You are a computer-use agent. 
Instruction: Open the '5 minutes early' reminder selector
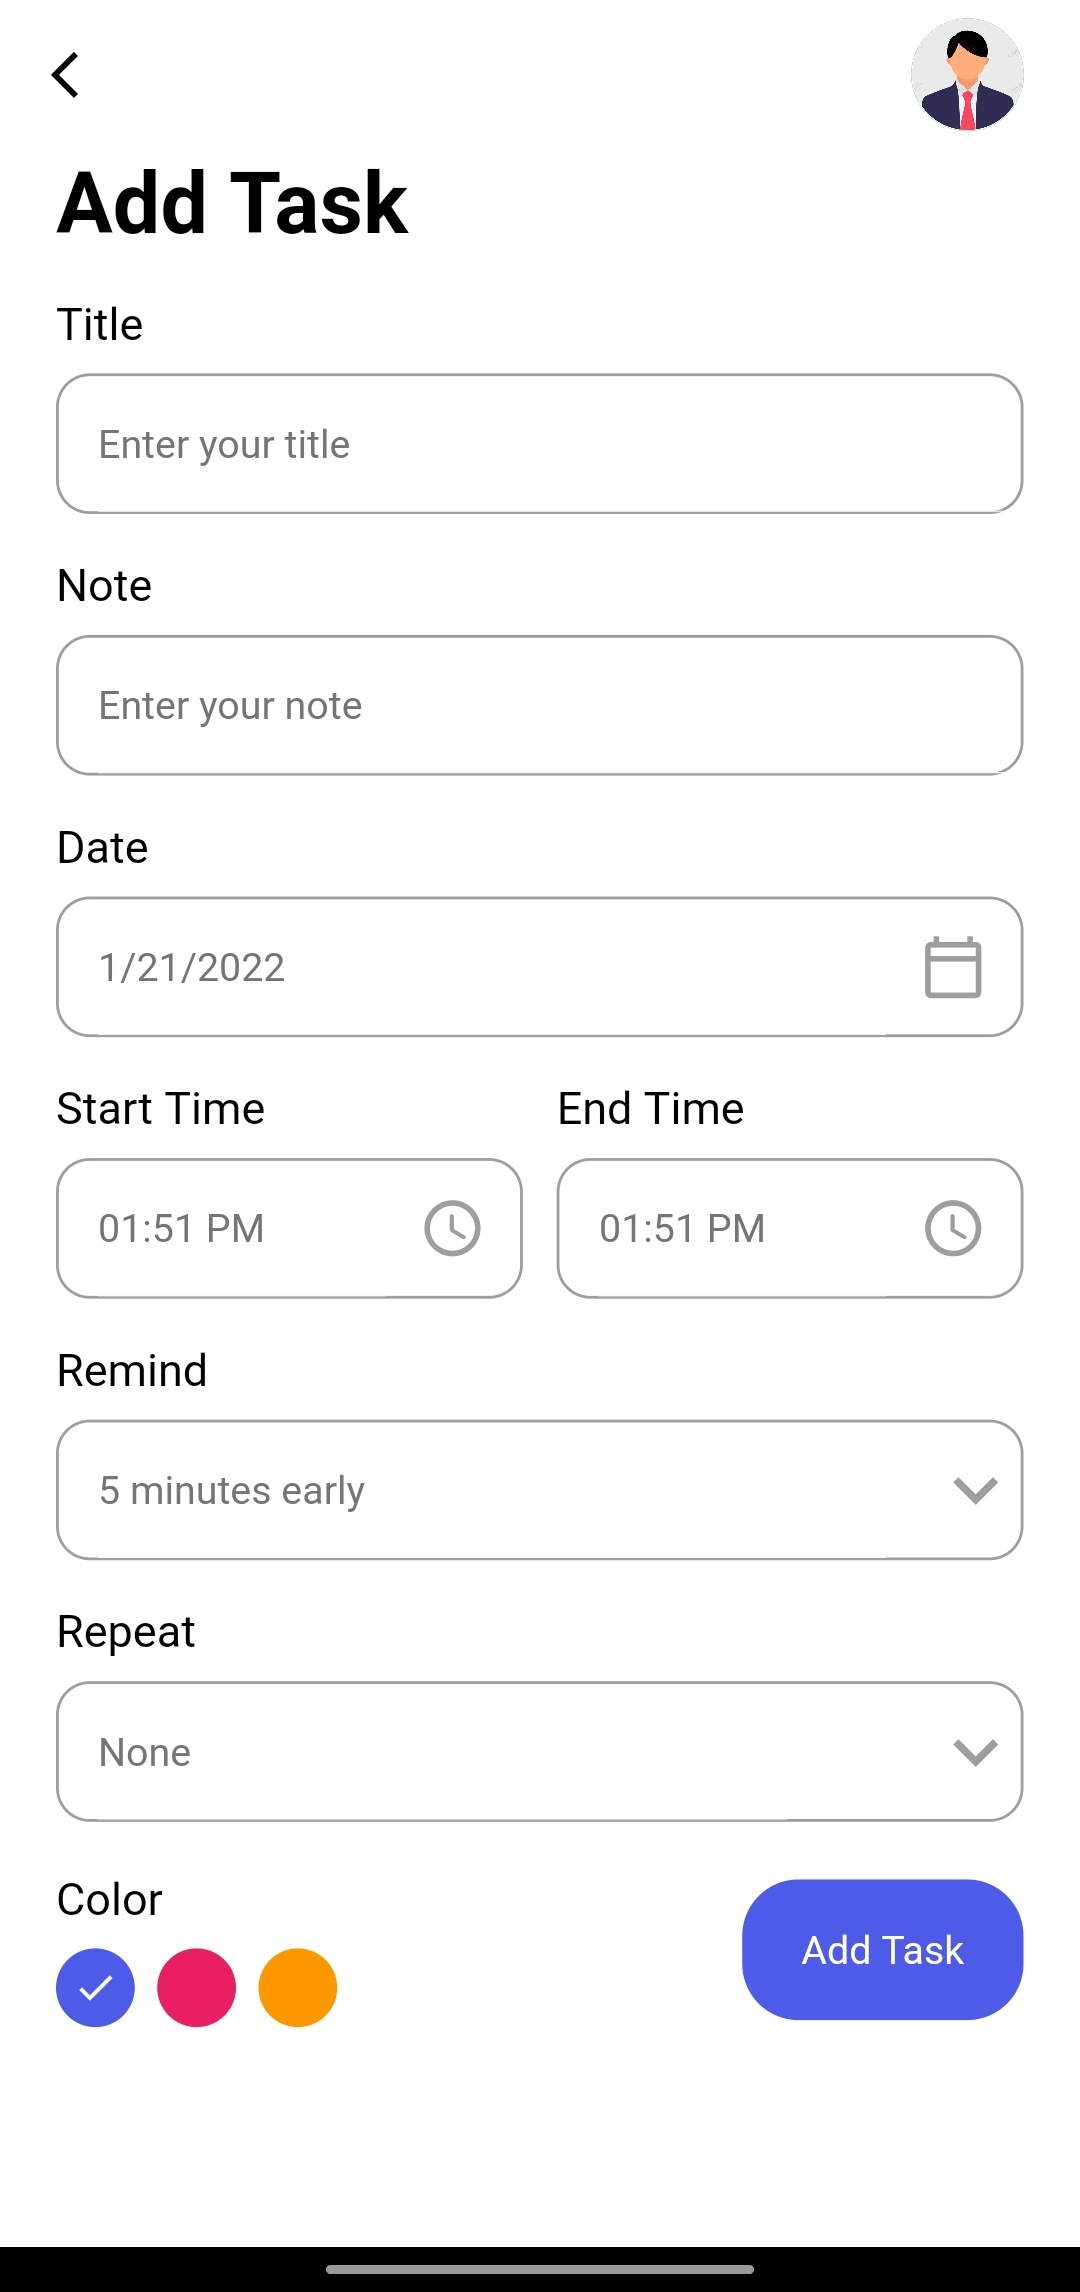[480, 1490]
